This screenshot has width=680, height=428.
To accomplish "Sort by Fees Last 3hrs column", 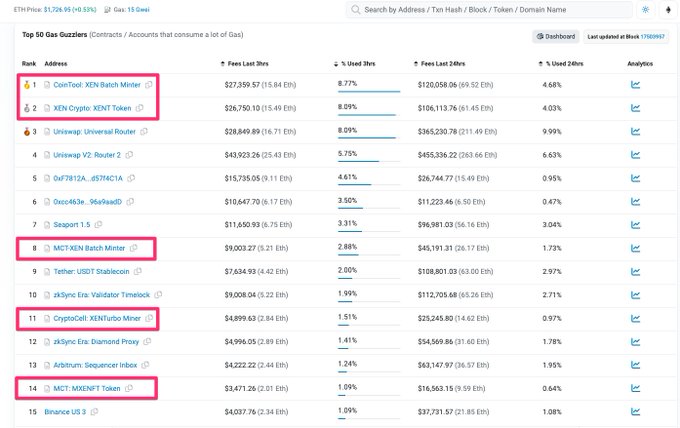I will pos(244,64).
